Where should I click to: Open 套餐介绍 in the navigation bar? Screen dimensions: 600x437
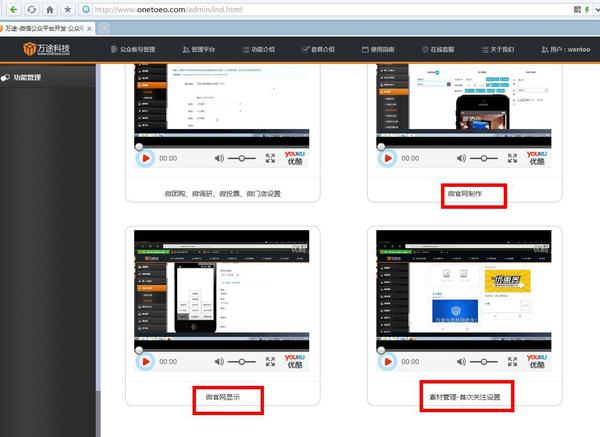coord(318,49)
